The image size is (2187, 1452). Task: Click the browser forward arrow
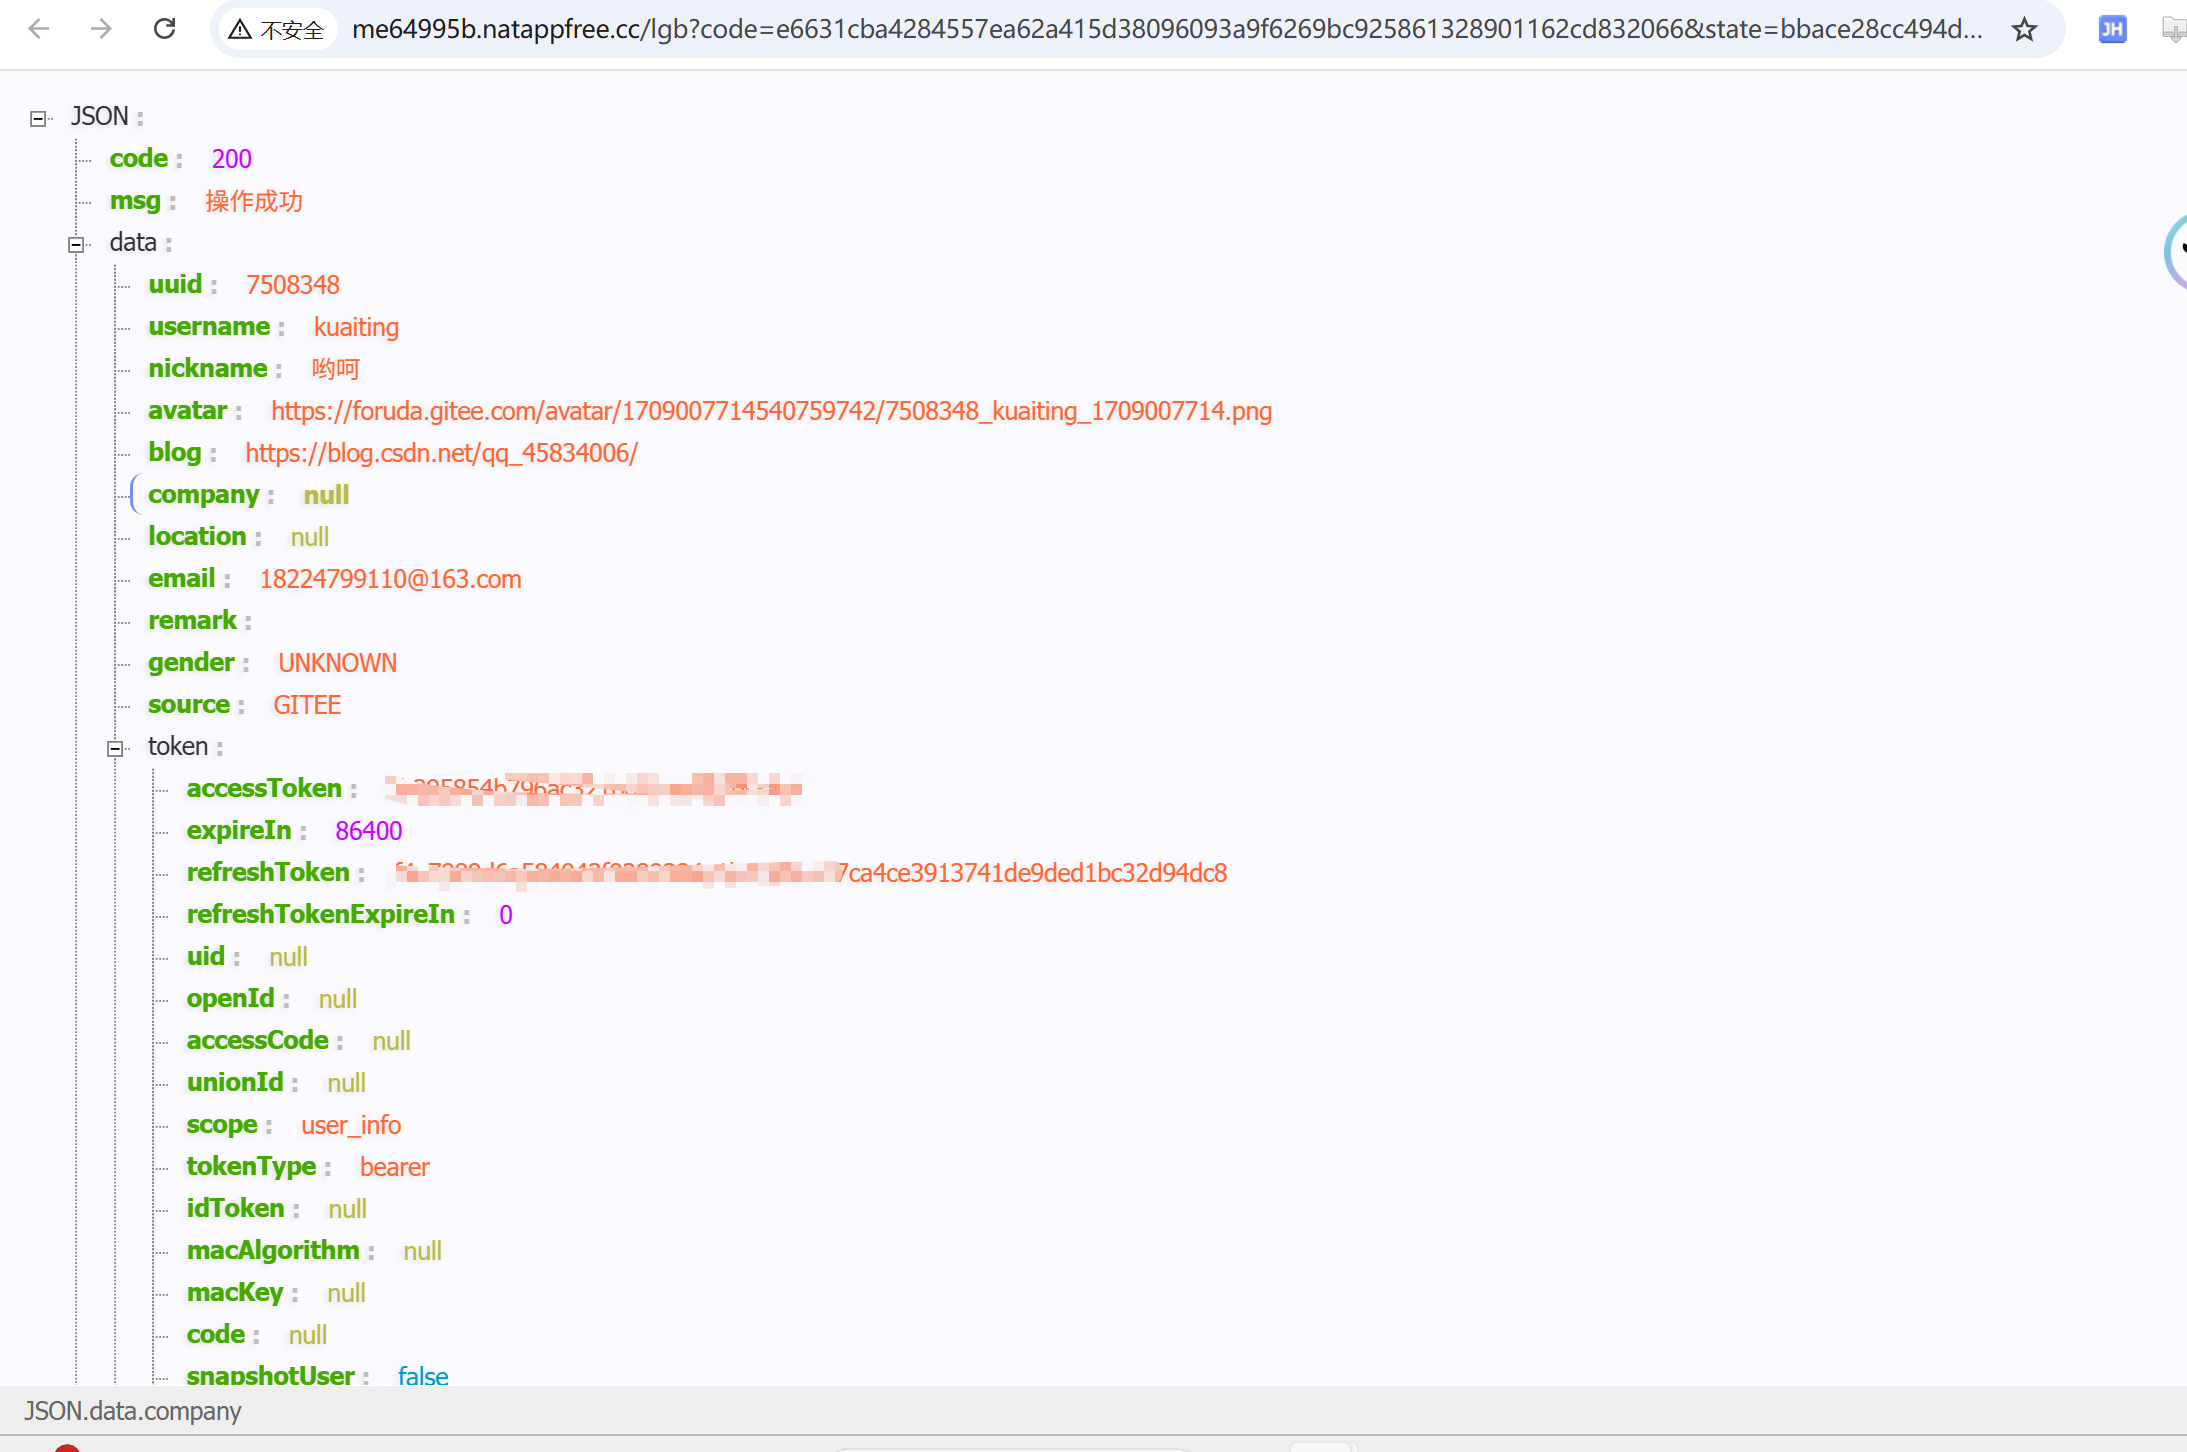(101, 29)
